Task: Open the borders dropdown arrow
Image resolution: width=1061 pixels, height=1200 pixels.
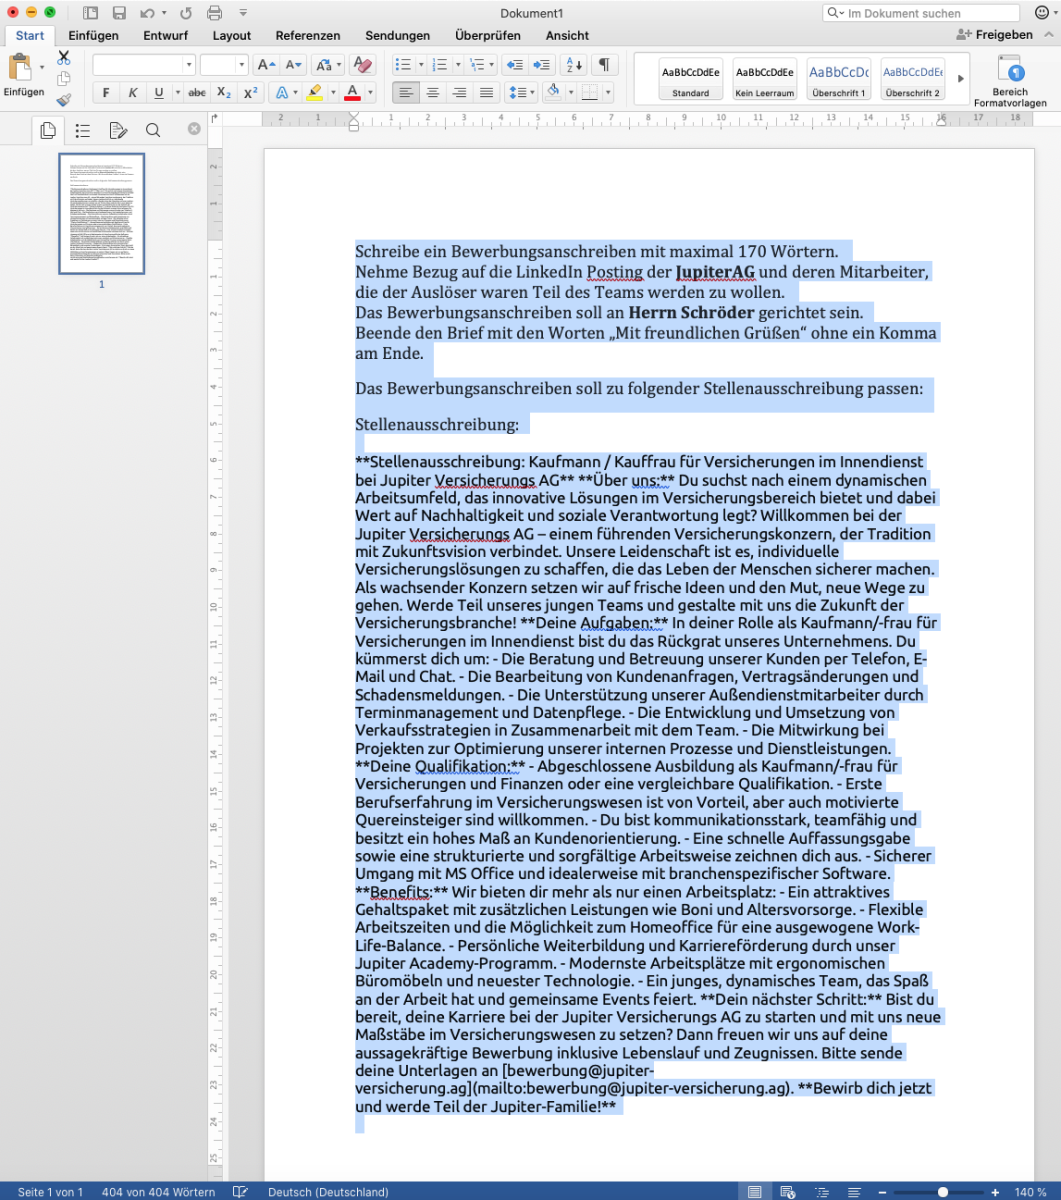Action: [610, 93]
